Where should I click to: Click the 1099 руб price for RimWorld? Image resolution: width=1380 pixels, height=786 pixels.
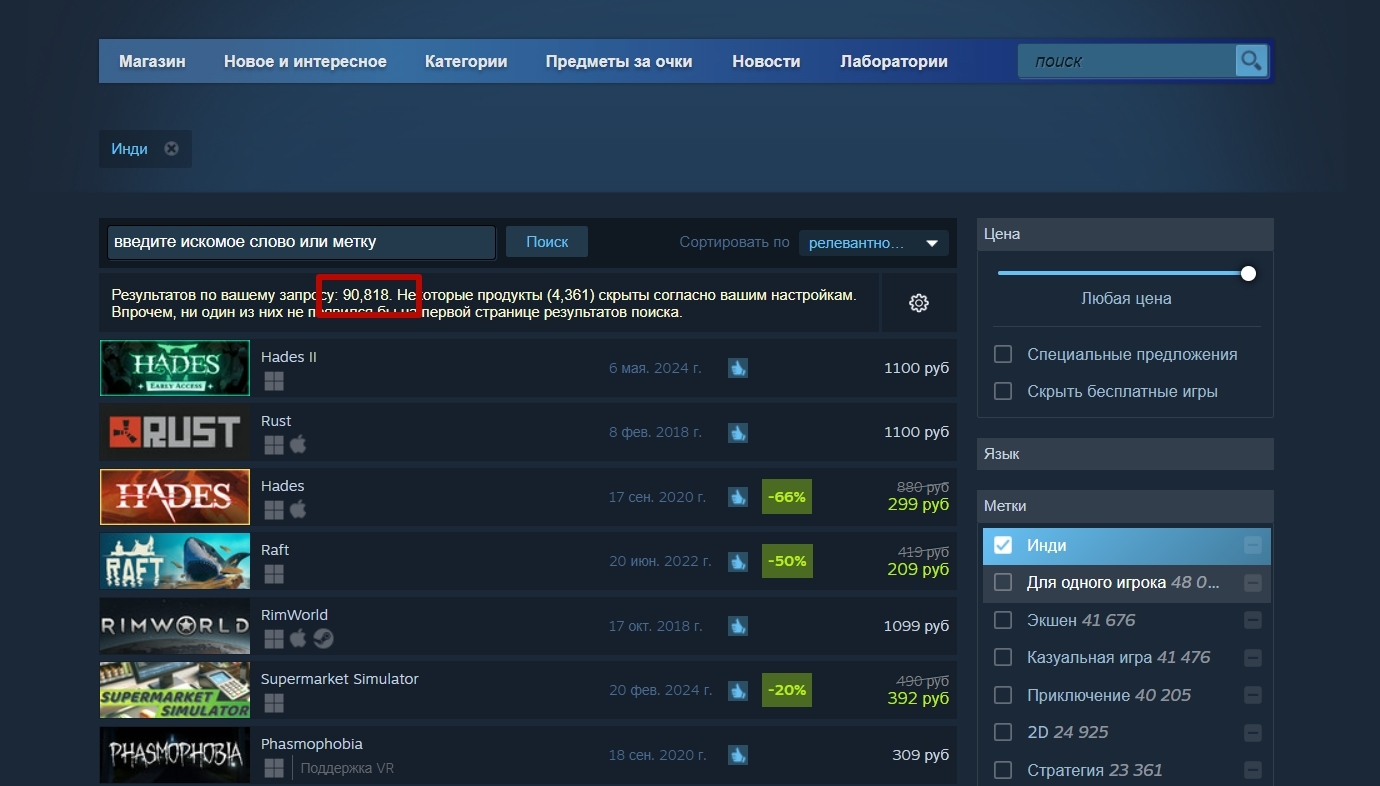[916, 626]
